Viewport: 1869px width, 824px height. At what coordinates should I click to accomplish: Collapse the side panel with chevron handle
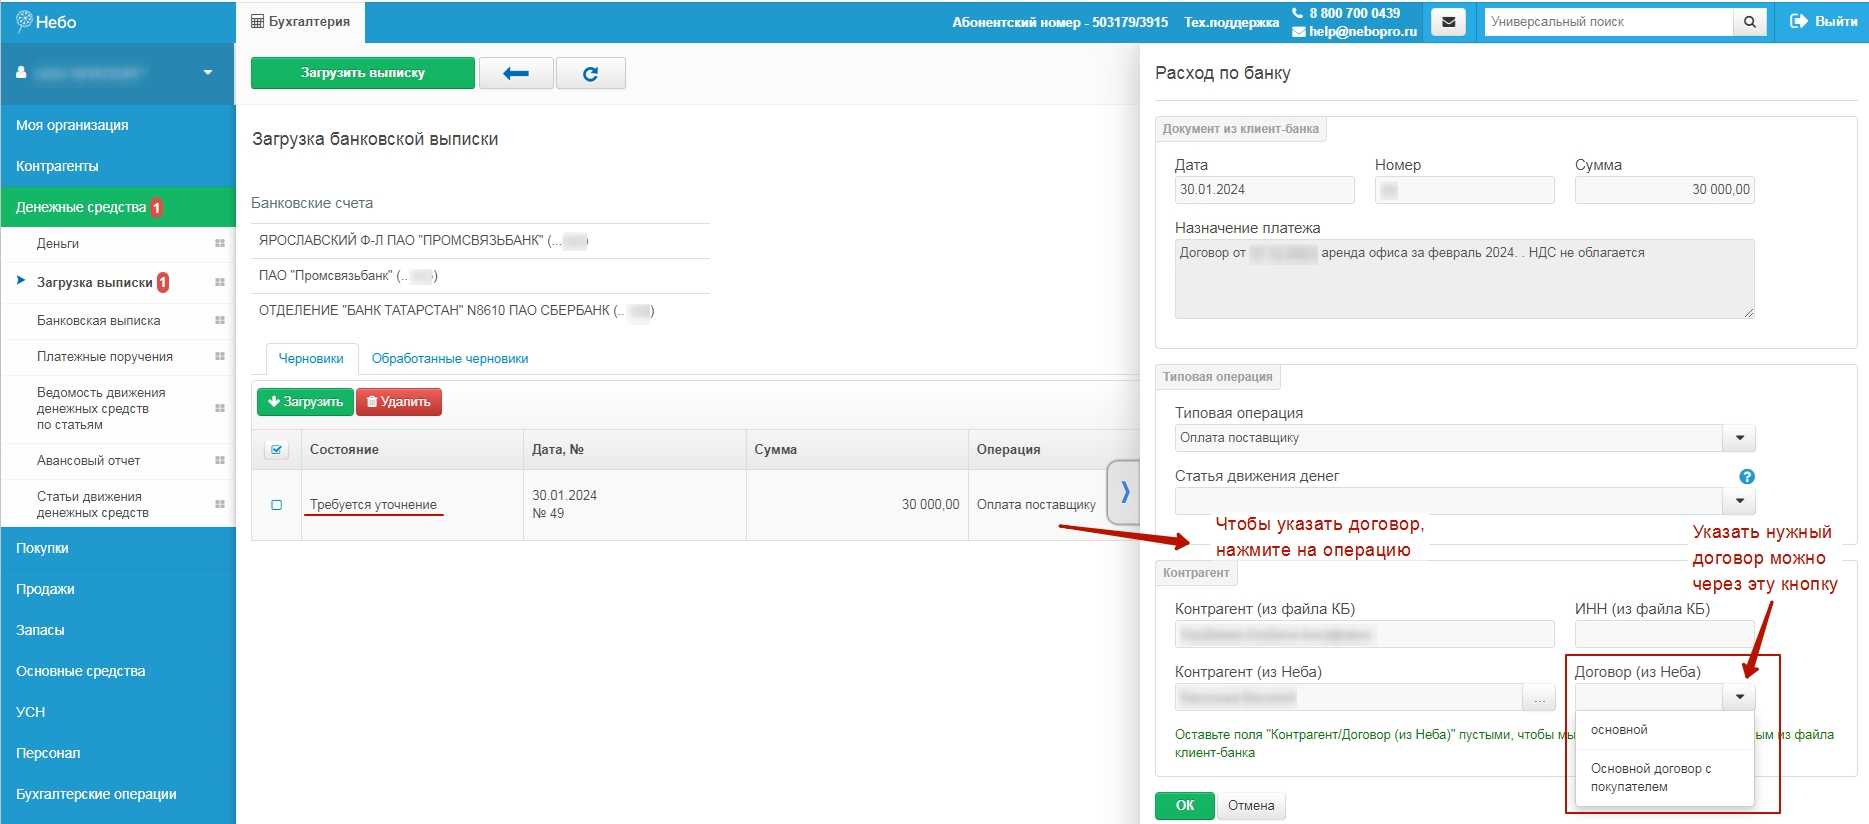click(1124, 491)
